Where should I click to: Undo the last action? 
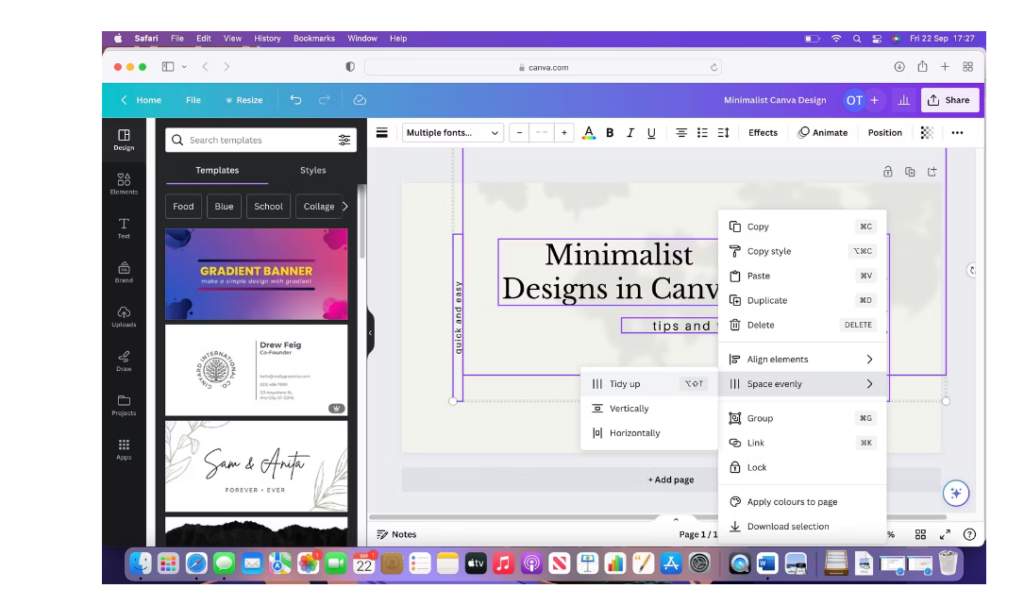point(296,100)
